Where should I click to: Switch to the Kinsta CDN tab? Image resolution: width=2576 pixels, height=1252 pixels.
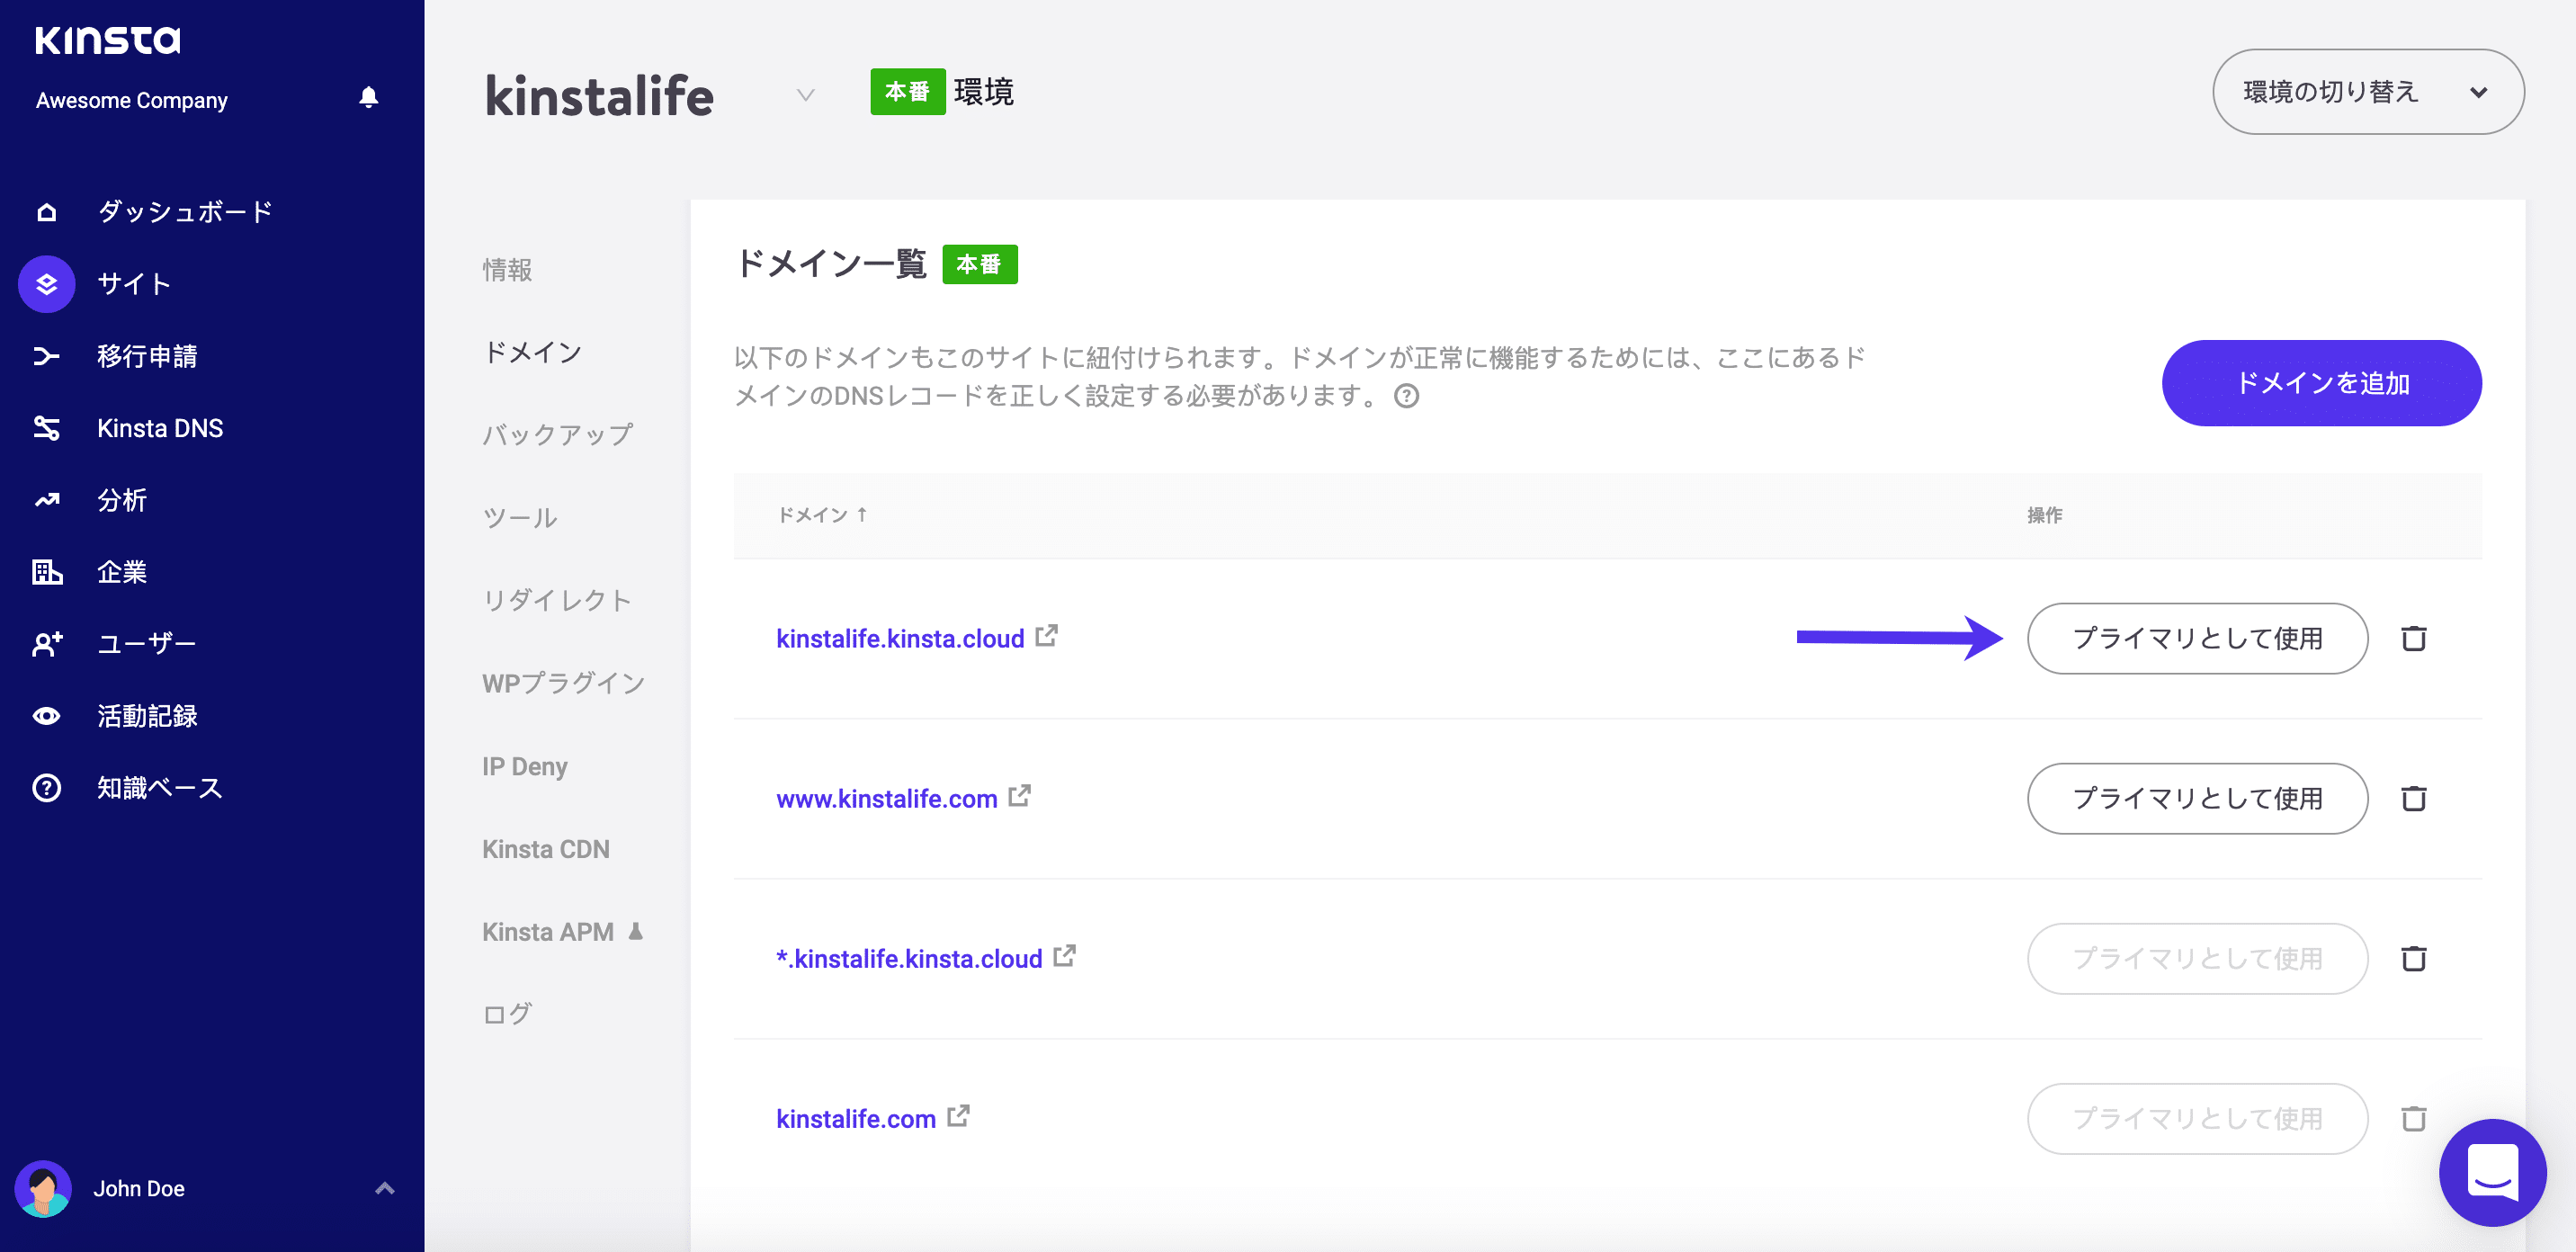click(x=546, y=849)
